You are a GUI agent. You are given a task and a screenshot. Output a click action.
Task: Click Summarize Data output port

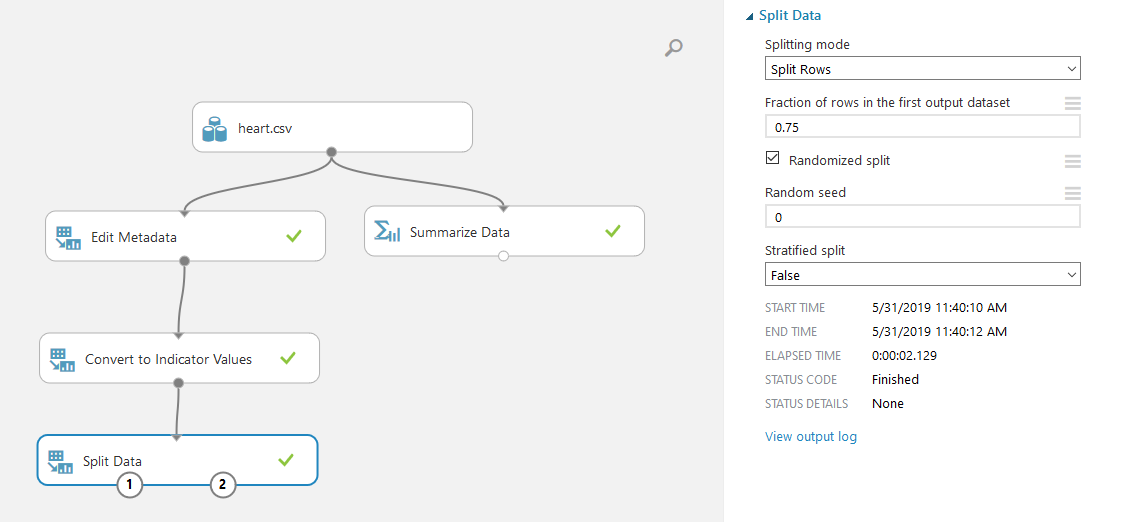coord(503,256)
